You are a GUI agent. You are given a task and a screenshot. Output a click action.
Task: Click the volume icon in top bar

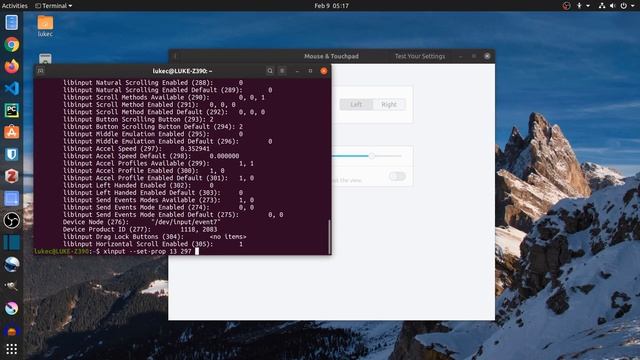click(x=612, y=6)
